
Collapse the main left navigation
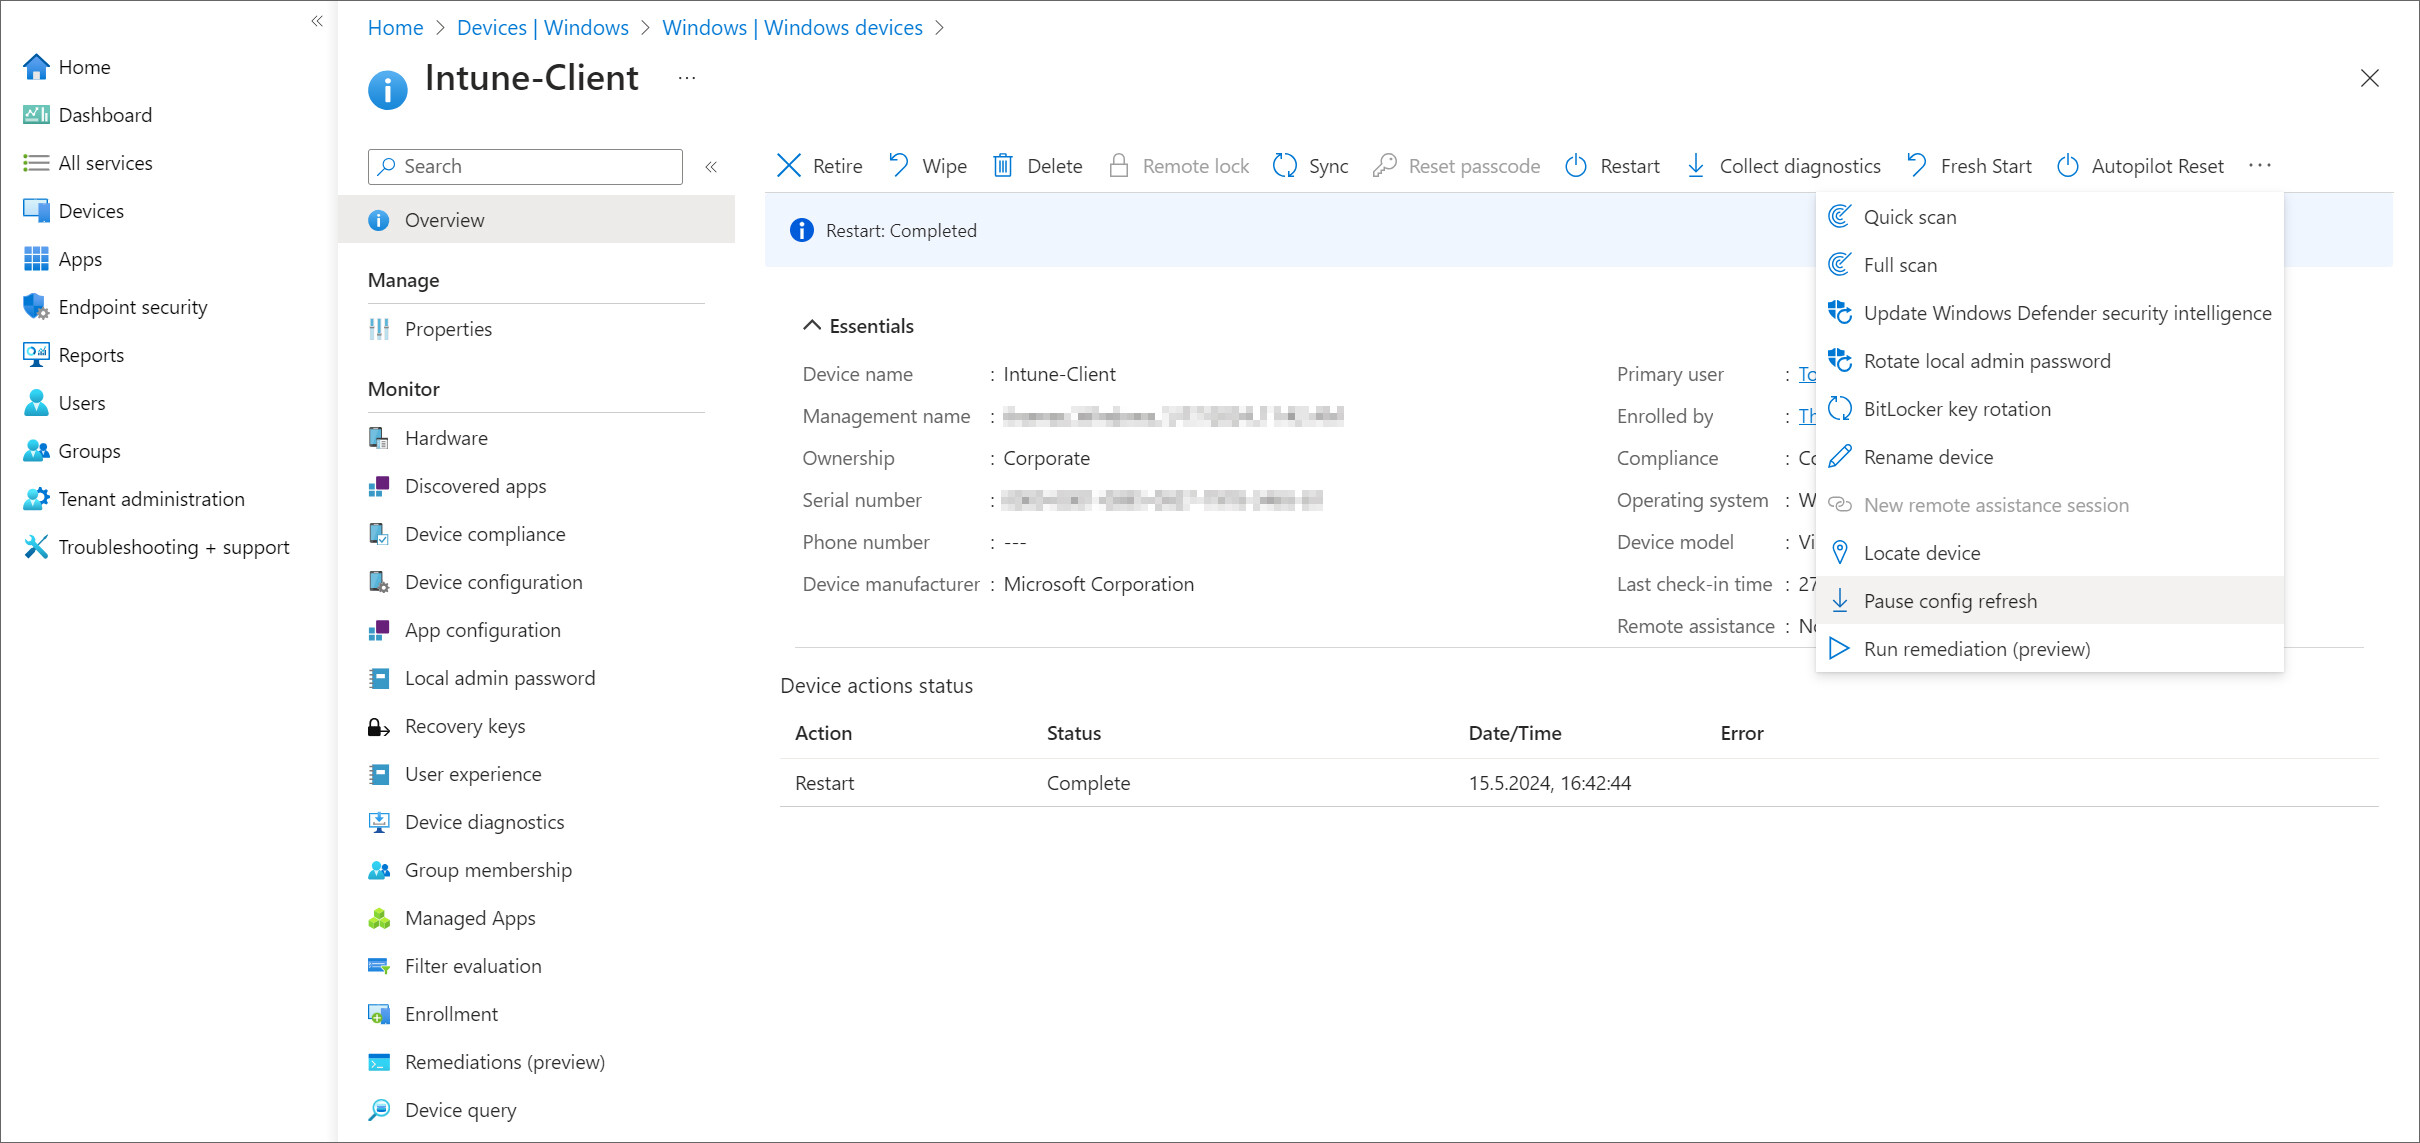click(x=317, y=21)
